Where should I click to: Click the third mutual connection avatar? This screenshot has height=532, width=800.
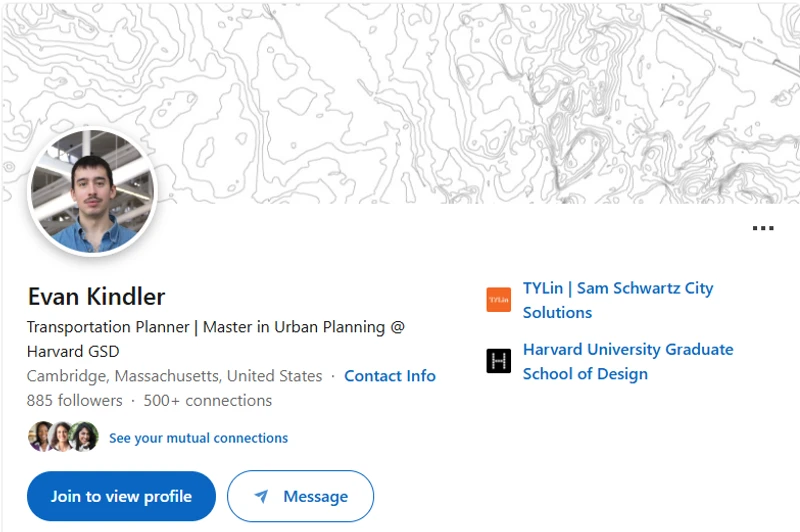click(x=85, y=437)
